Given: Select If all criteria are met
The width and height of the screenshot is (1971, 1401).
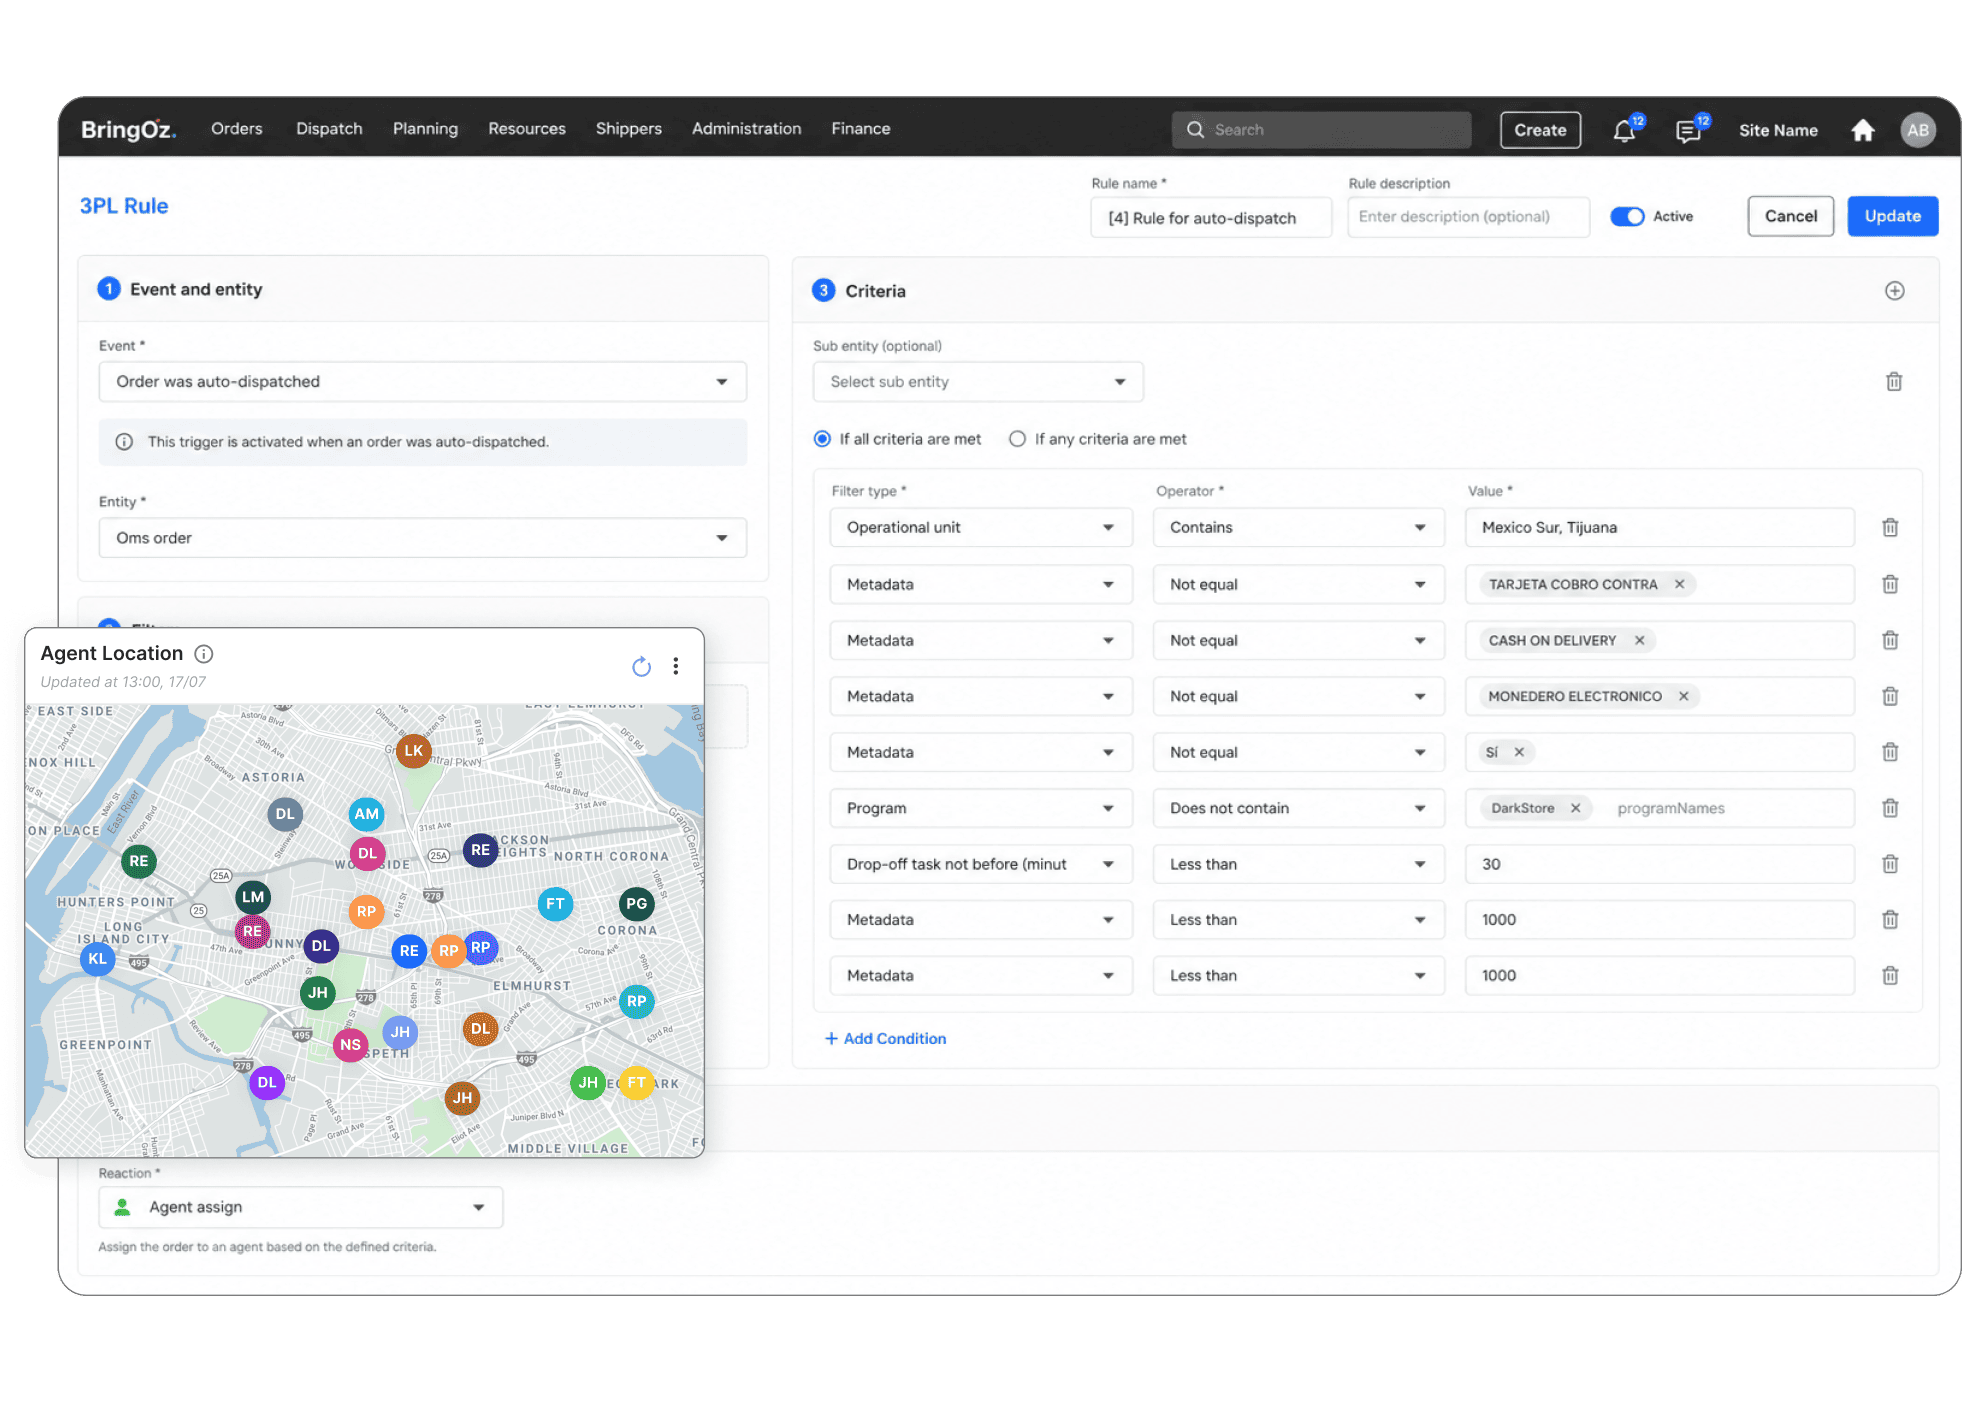Looking at the screenshot, I should (822, 439).
